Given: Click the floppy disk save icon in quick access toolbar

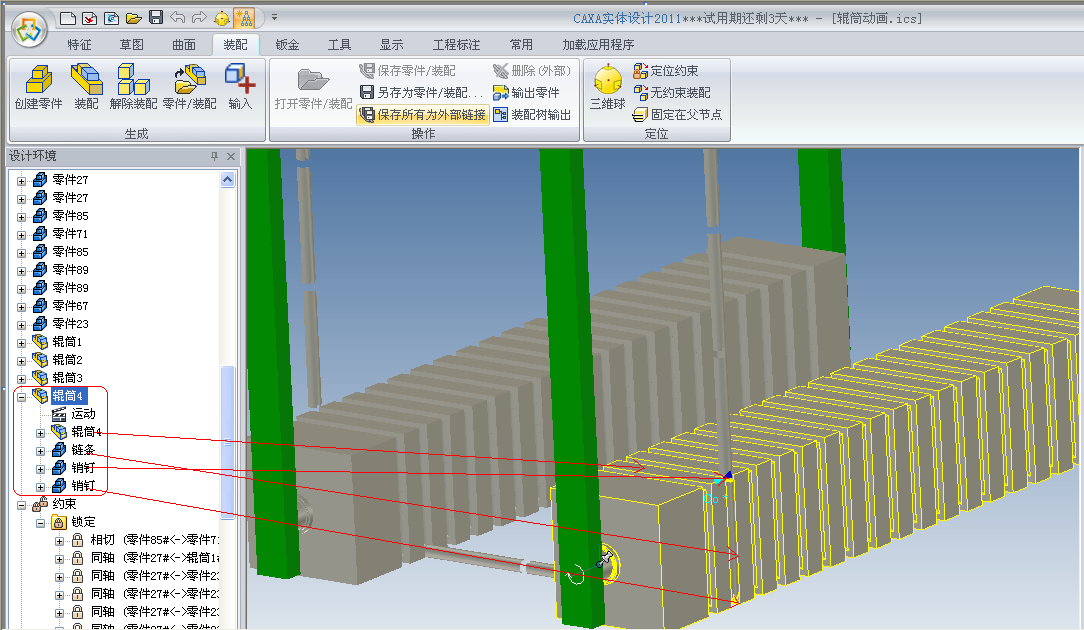Looking at the screenshot, I should (x=156, y=17).
